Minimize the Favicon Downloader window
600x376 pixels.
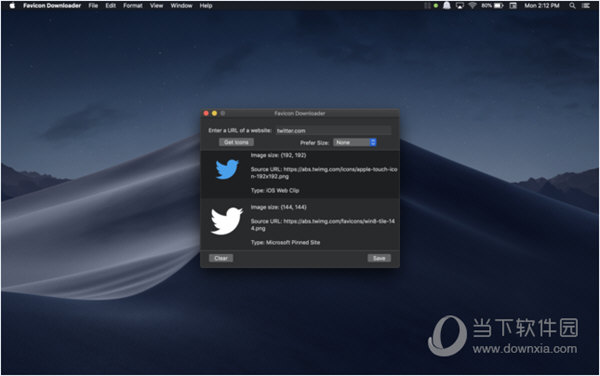coord(214,113)
